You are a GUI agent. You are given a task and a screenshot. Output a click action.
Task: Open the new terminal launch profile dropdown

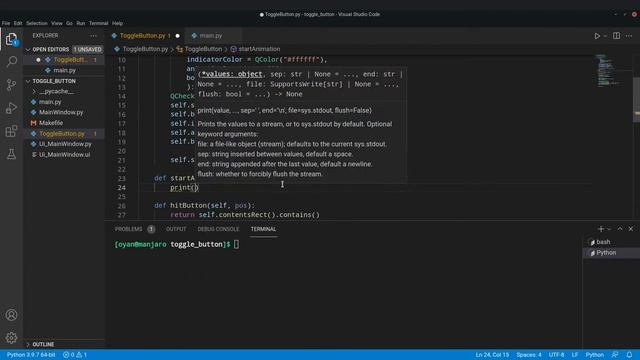point(609,229)
